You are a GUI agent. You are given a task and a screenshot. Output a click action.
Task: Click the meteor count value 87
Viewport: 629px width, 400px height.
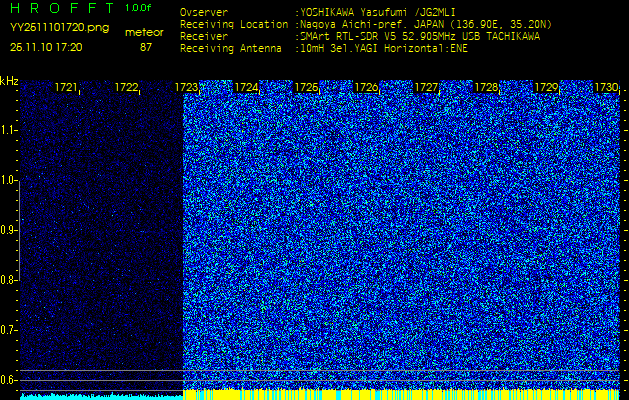[x=146, y=47]
